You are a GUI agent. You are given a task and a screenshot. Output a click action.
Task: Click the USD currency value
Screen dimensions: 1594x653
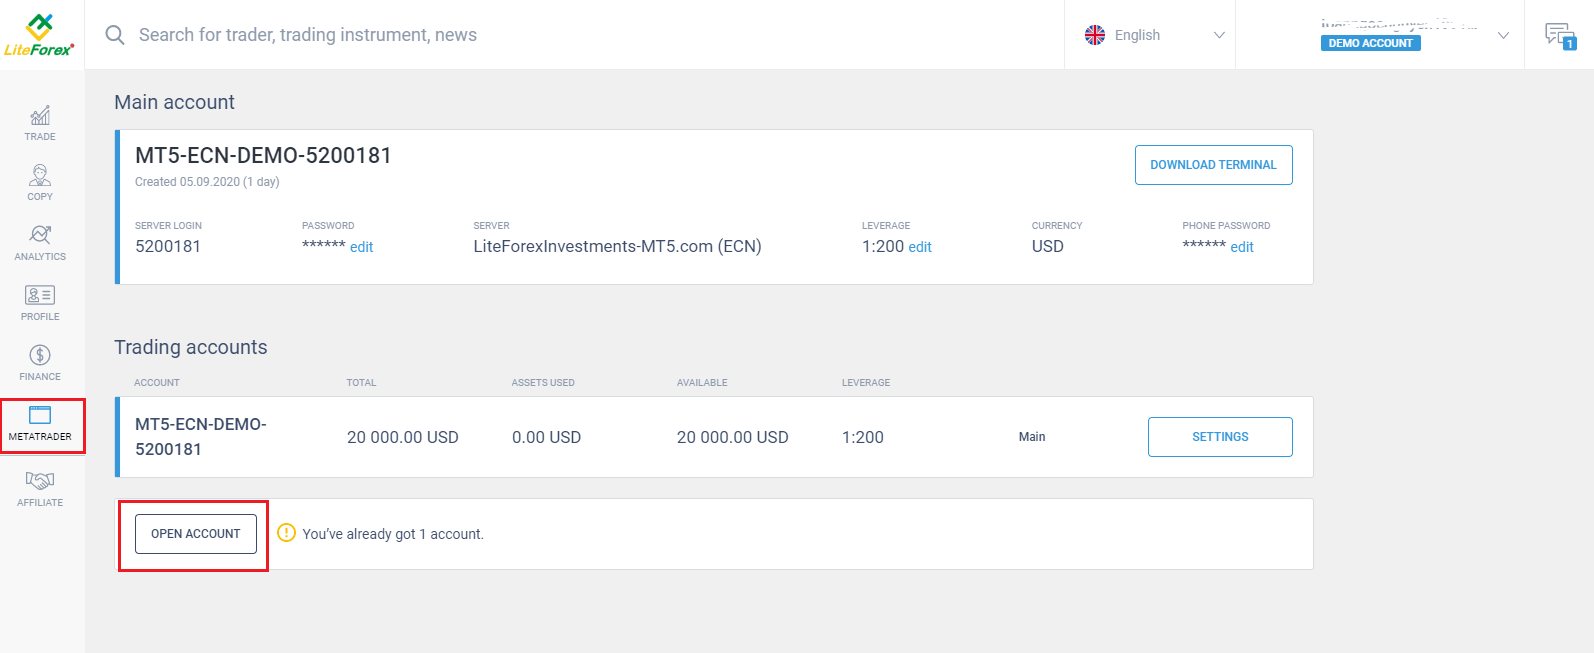(1048, 246)
